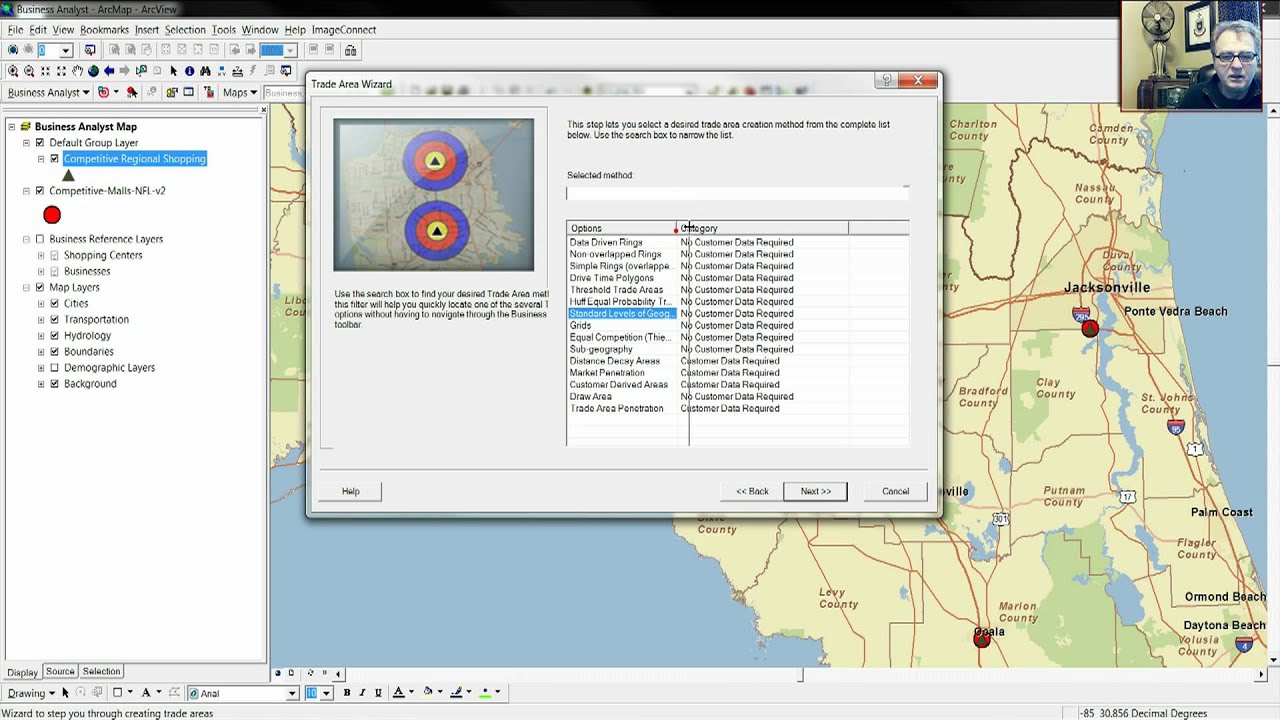This screenshot has height=720, width=1280.
Task: Expand the Shopping Centers layer
Action: point(41,255)
